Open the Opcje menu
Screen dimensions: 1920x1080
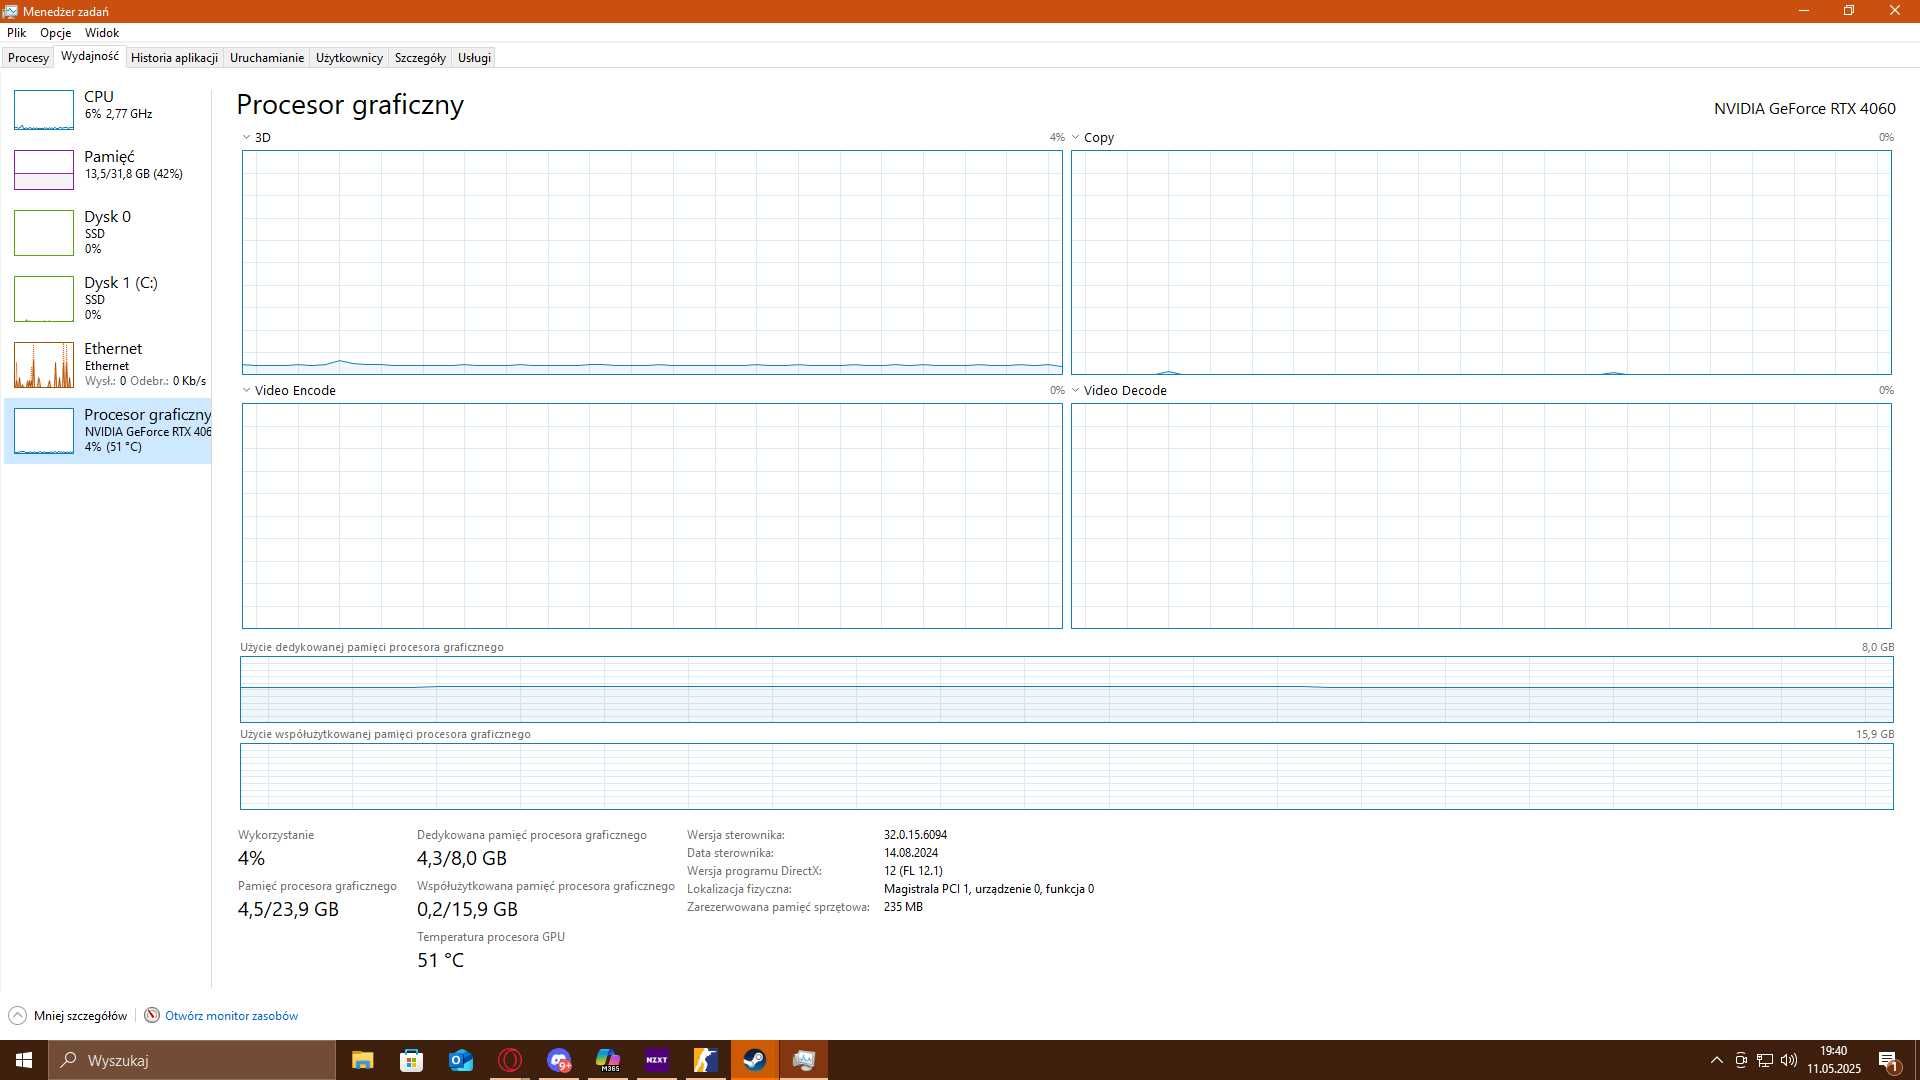(x=55, y=33)
